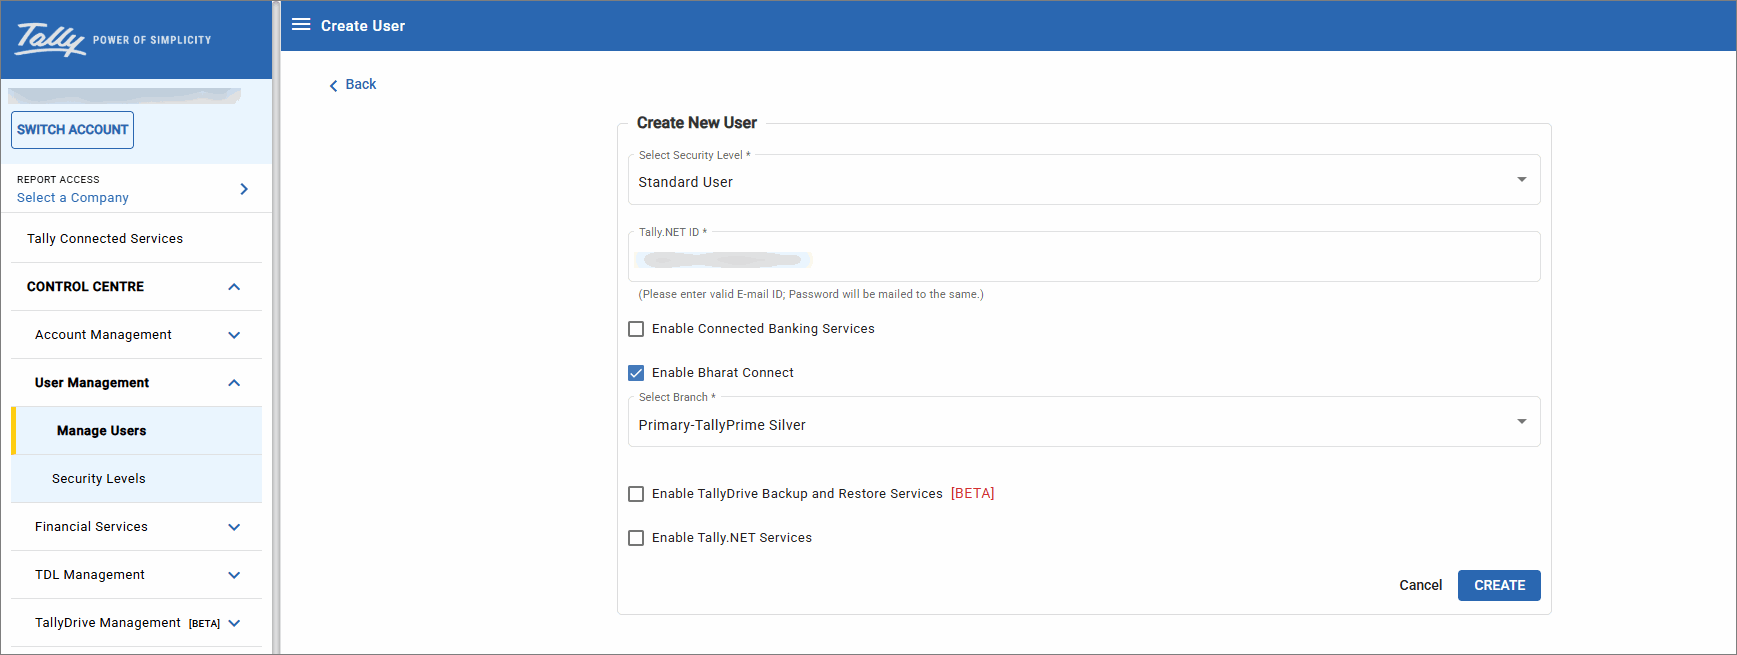Click the Back arrow link
1737x655 pixels.
[x=353, y=85]
